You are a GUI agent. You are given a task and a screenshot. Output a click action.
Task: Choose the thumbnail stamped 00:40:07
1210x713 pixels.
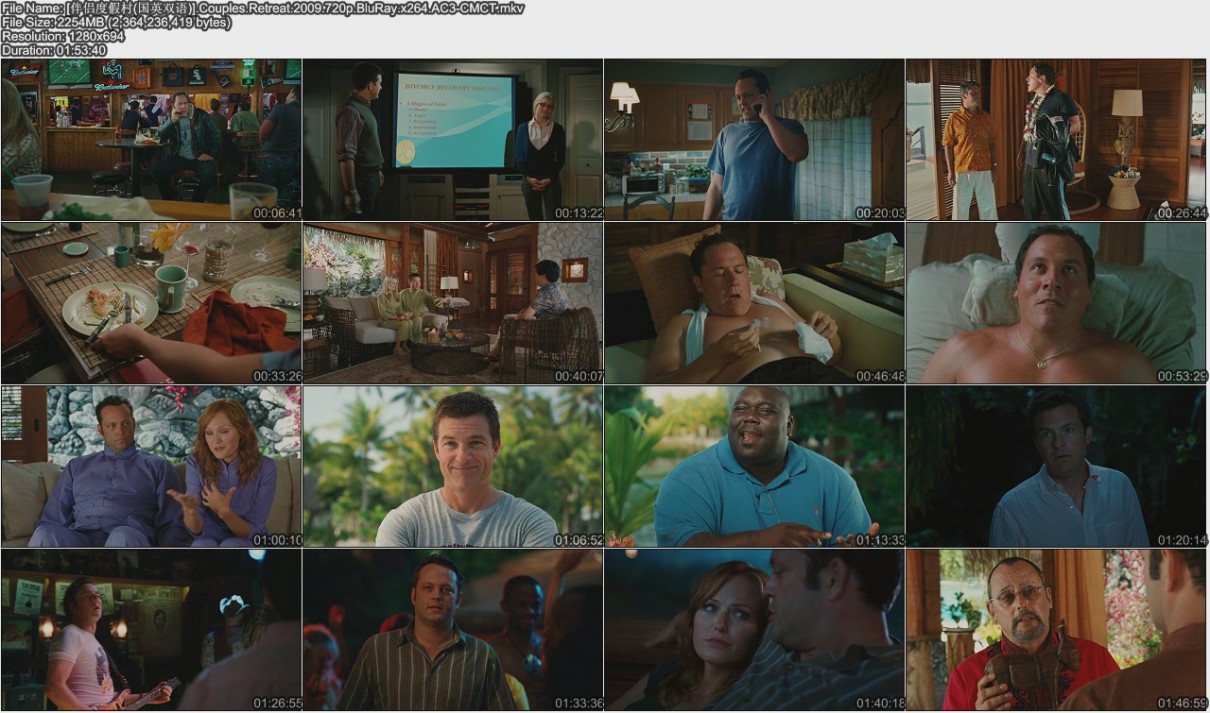tap(453, 303)
